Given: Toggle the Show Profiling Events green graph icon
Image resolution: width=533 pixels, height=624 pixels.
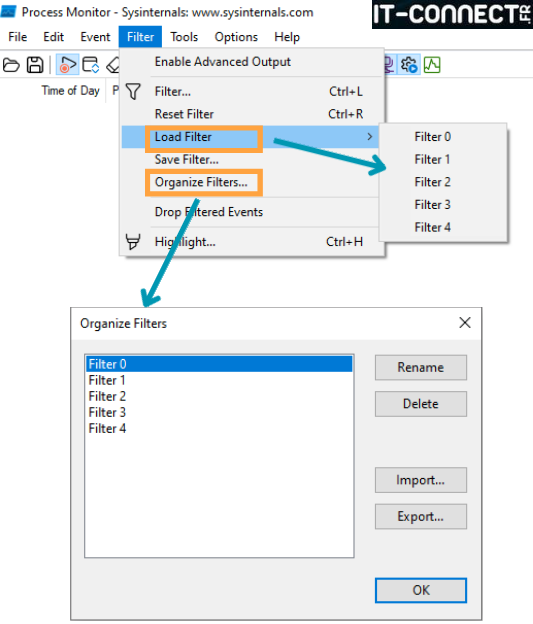Looking at the screenshot, I should 432,65.
